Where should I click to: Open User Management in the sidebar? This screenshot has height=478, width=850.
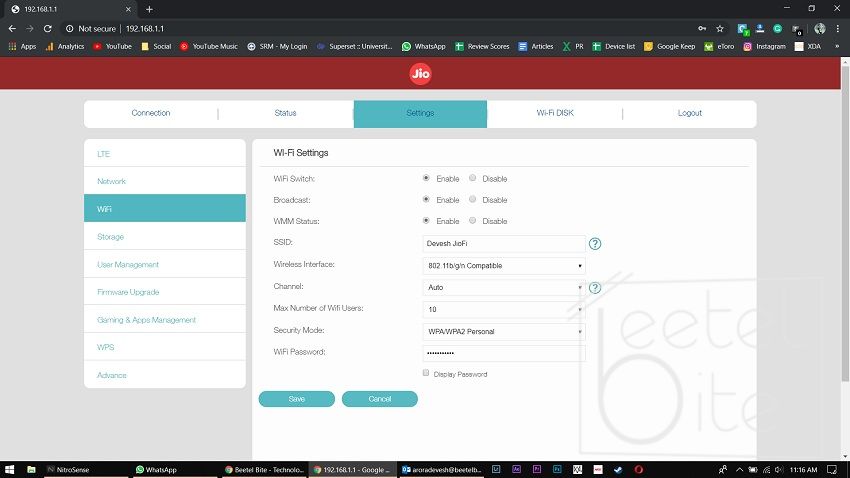pyautogui.click(x=165, y=264)
